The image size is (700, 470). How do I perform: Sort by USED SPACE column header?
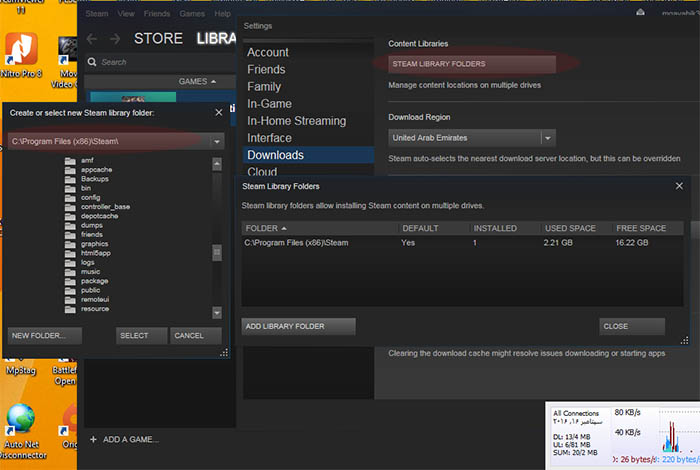click(x=570, y=228)
